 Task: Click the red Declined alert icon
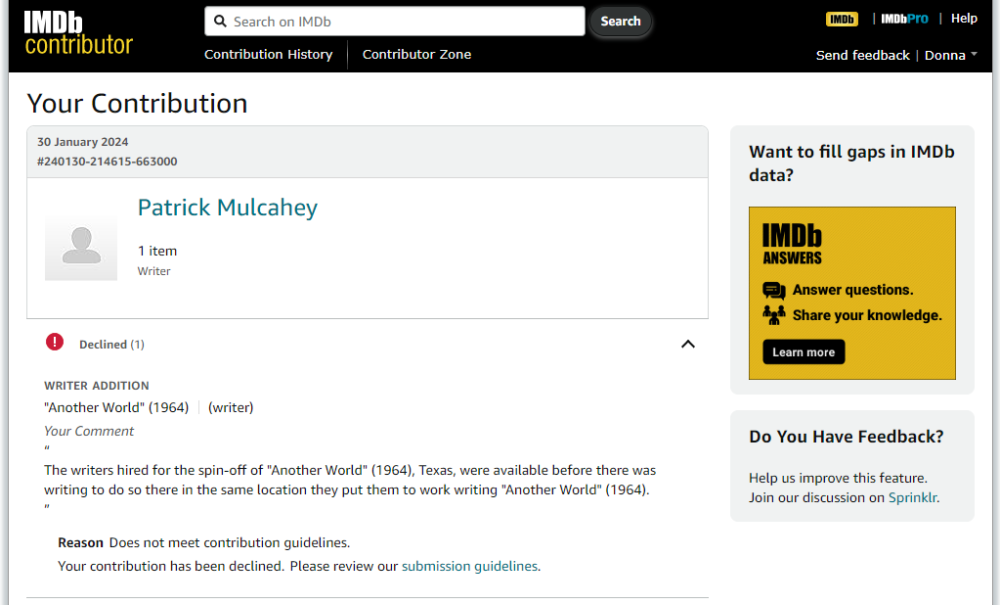click(x=55, y=343)
